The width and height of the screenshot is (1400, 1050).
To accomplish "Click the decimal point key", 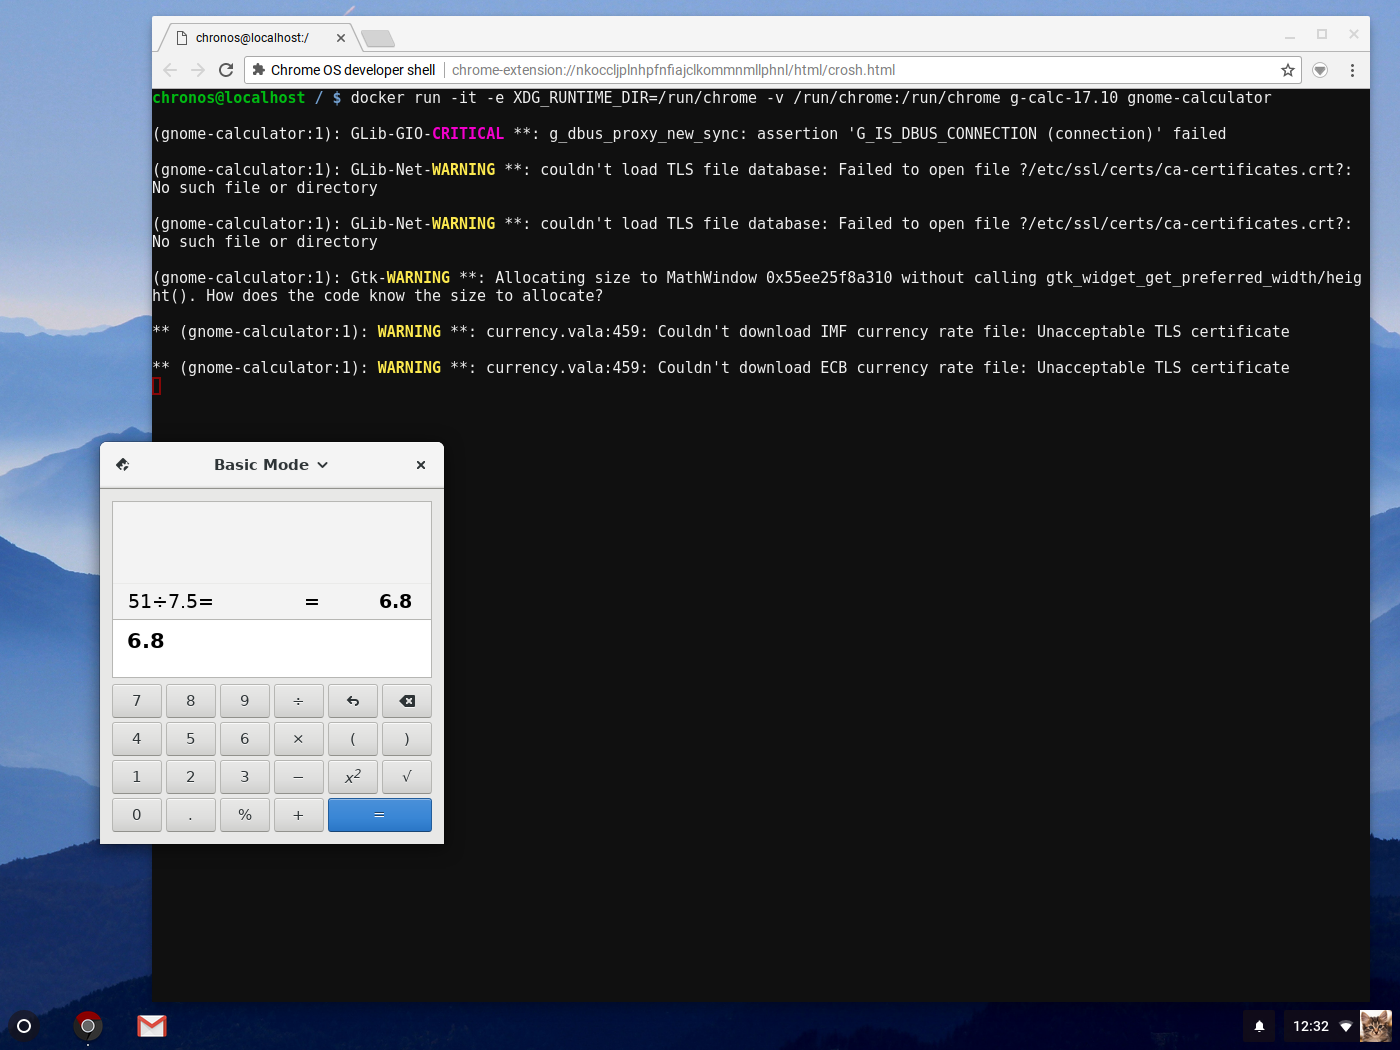I will tap(191, 815).
